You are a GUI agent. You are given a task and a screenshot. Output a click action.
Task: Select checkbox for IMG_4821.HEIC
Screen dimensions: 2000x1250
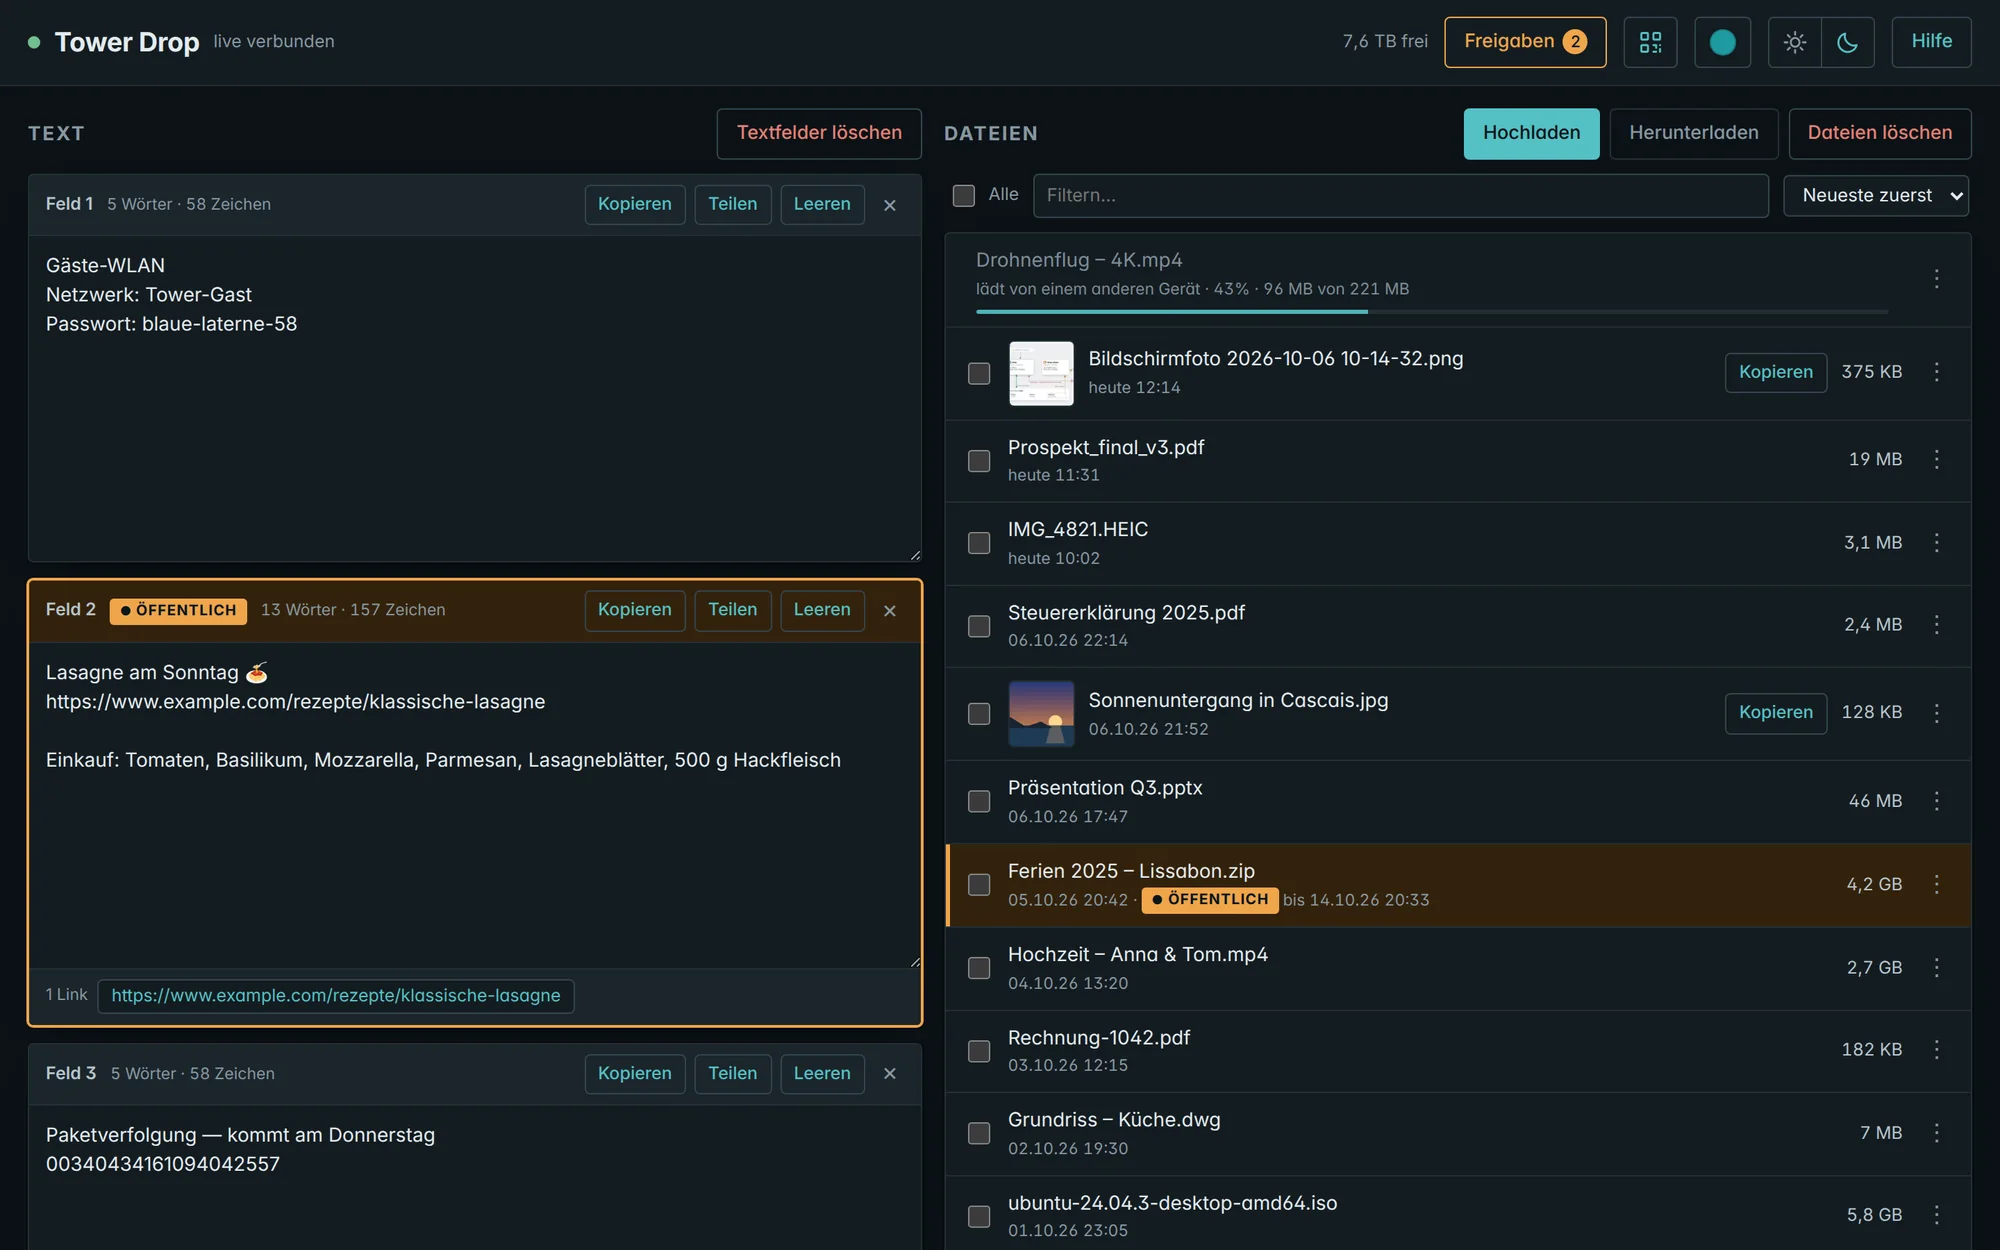coord(979,543)
